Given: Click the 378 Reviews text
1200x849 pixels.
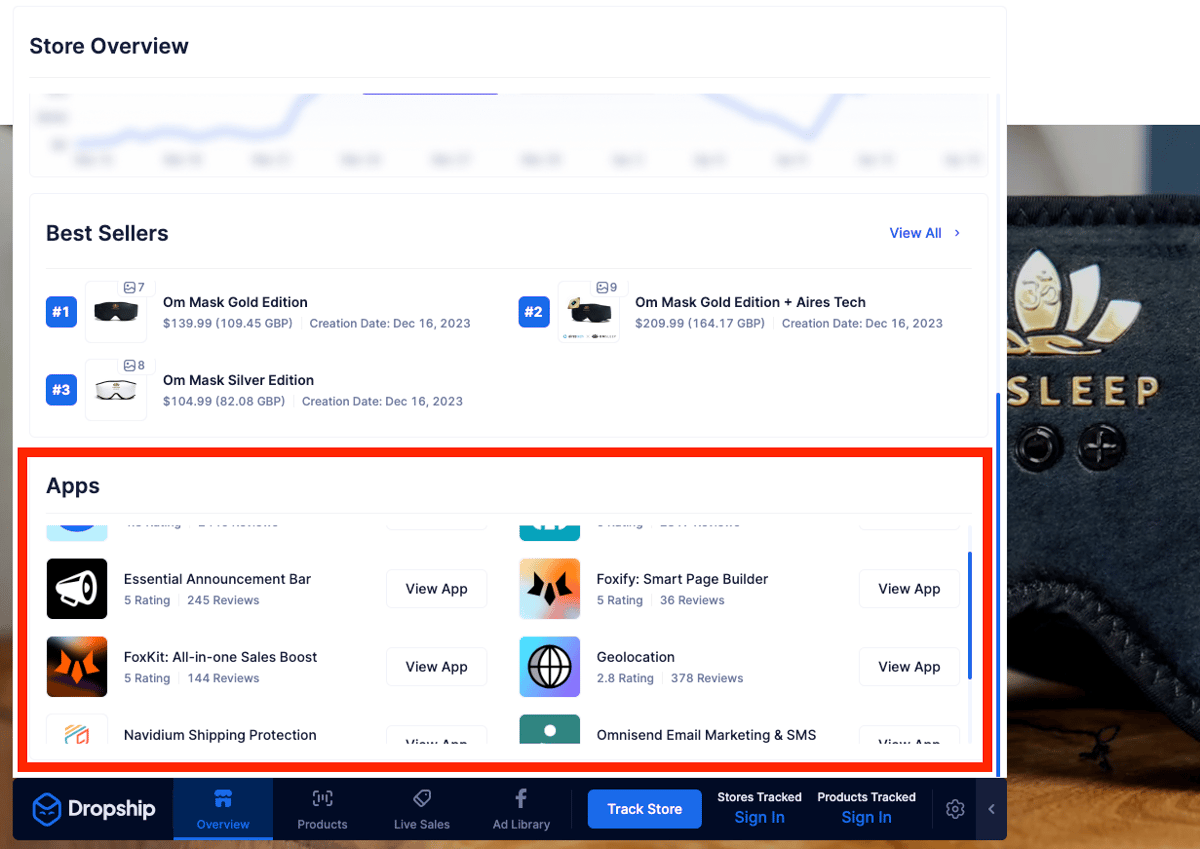Looking at the screenshot, I should [x=707, y=678].
